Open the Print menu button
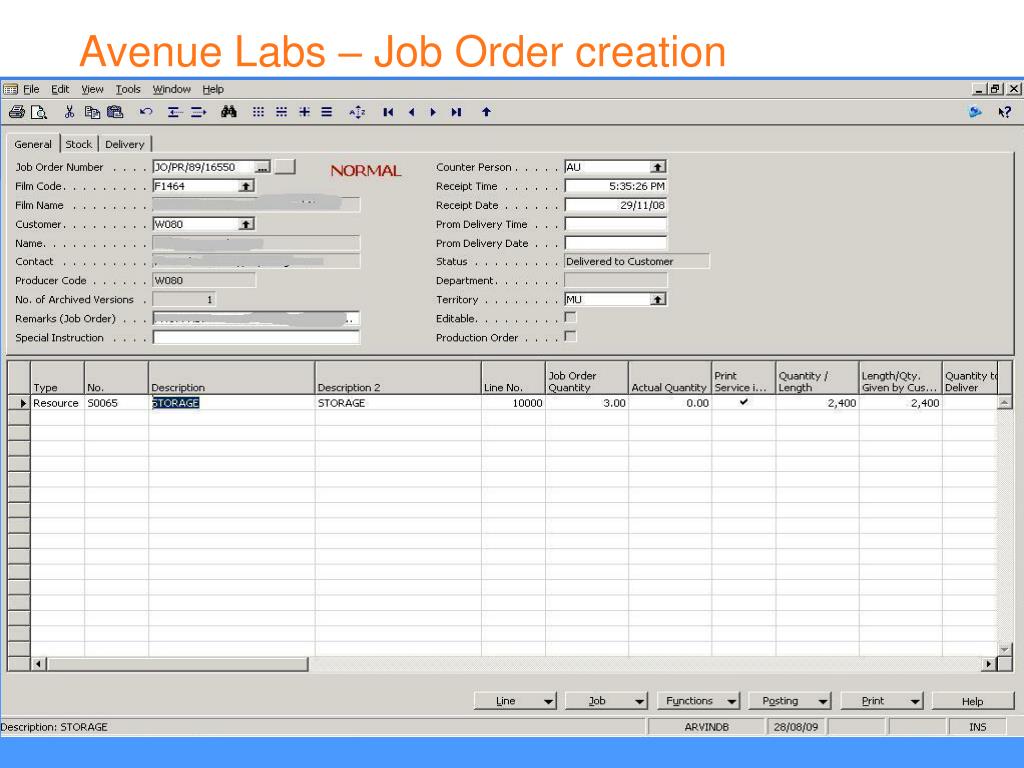Viewport: 1024px width, 768px height. tap(882, 701)
